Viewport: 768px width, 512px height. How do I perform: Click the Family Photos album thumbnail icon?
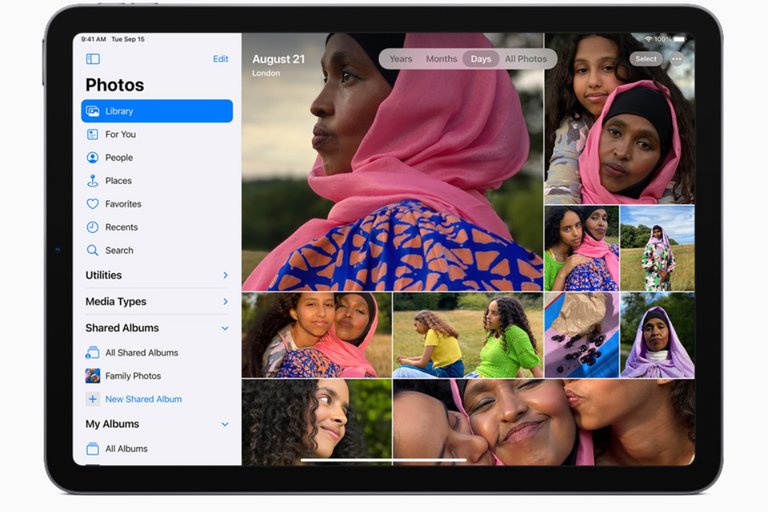pyautogui.click(x=93, y=376)
